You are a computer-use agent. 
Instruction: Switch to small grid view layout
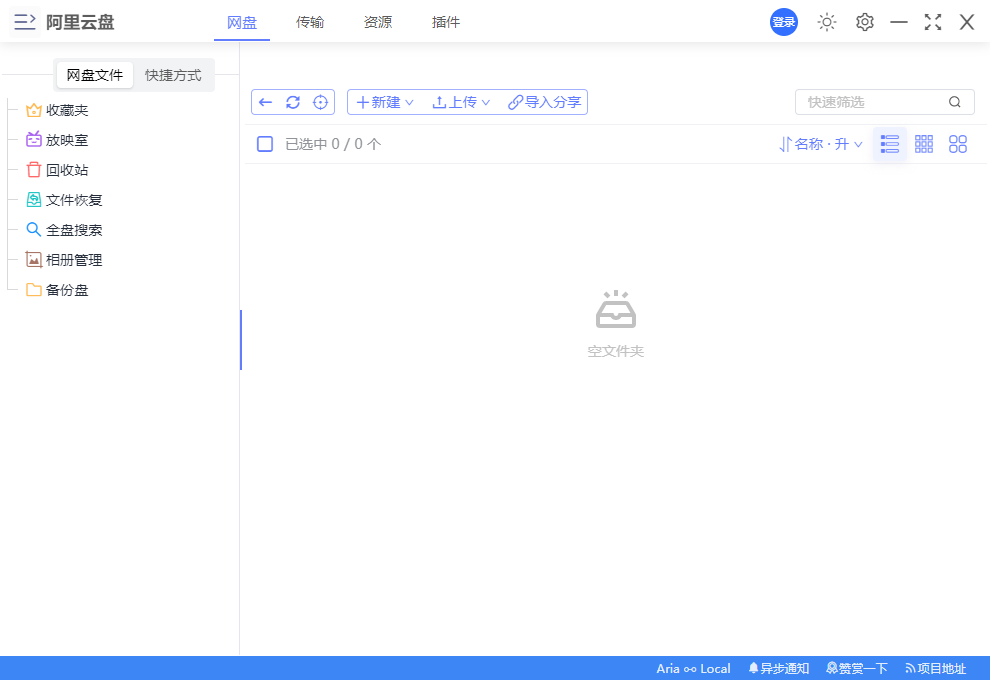click(x=924, y=144)
